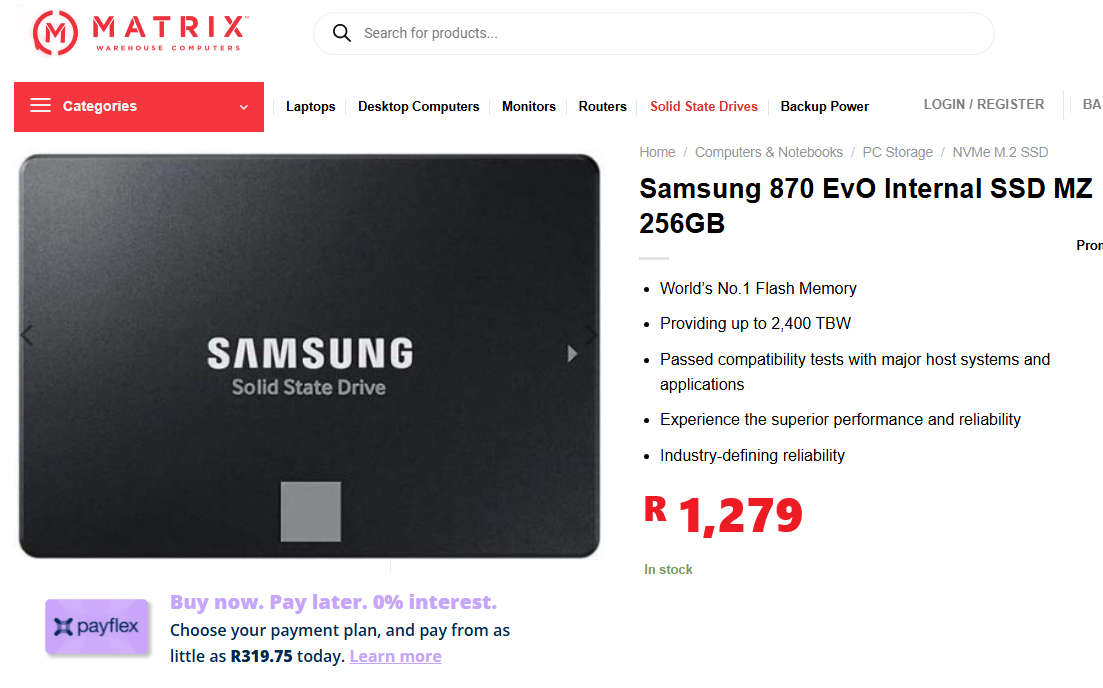1103x688 pixels.
Task: Click inside the product search input field
Action: point(650,33)
